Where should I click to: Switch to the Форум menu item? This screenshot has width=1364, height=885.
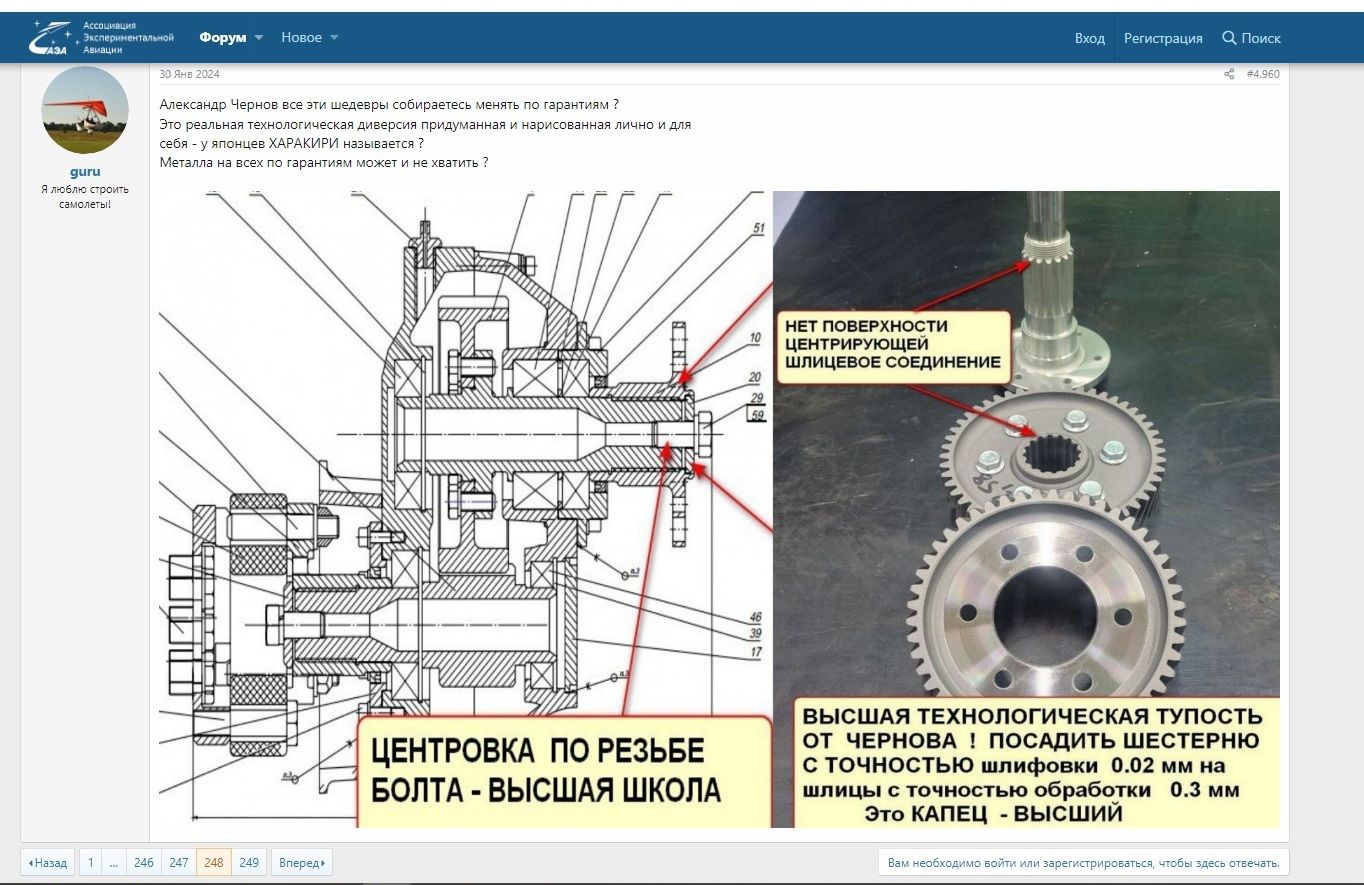tap(224, 37)
